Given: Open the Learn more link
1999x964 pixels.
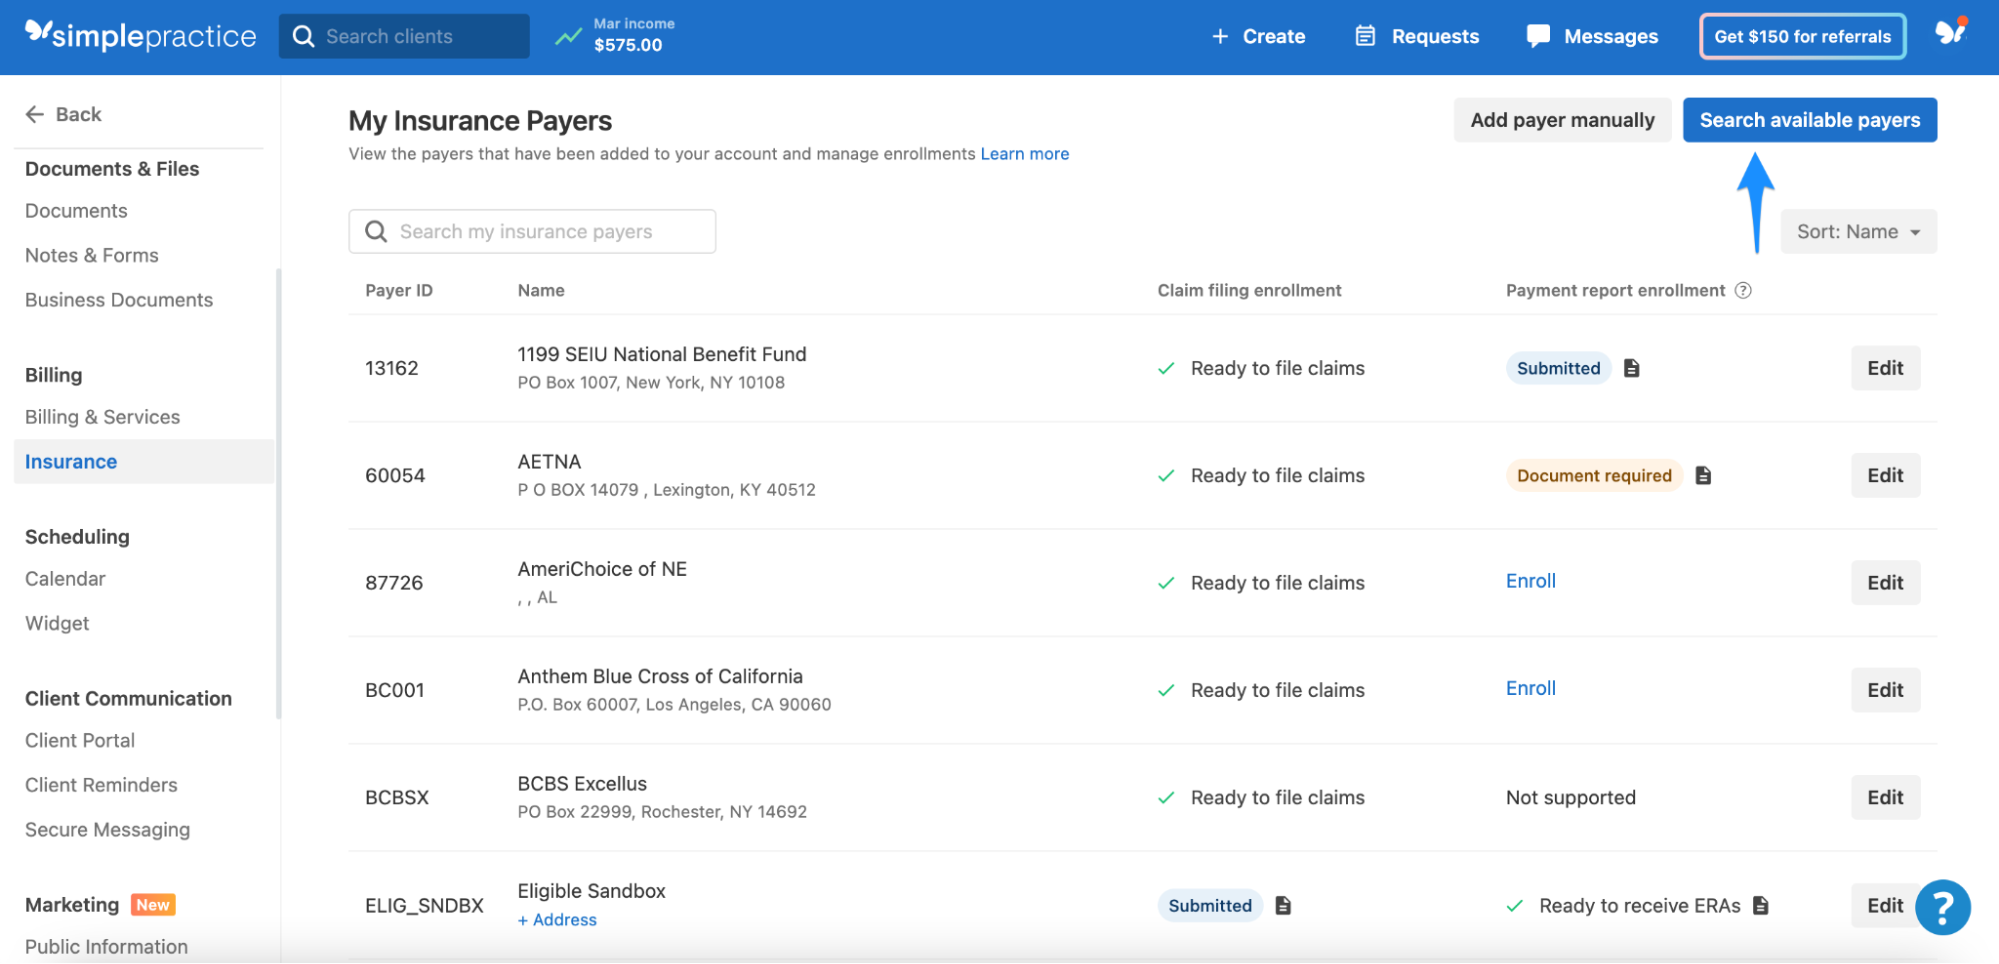Looking at the screenshot, I should coord(1024,153).
